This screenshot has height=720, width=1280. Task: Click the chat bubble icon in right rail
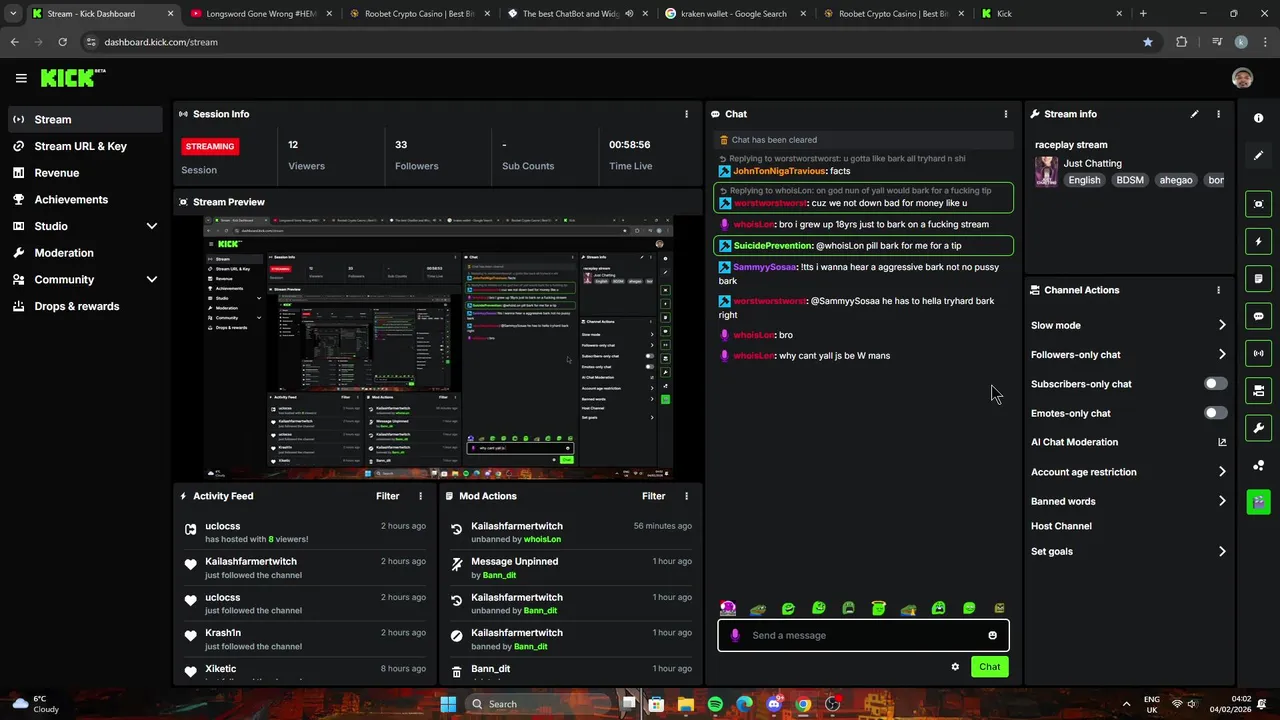coord(1258,316)
